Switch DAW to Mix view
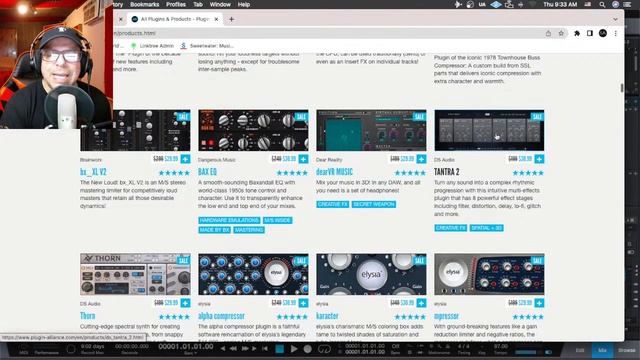Image resolution: width=640 pixels, height=360 pixels. (602, 350)
